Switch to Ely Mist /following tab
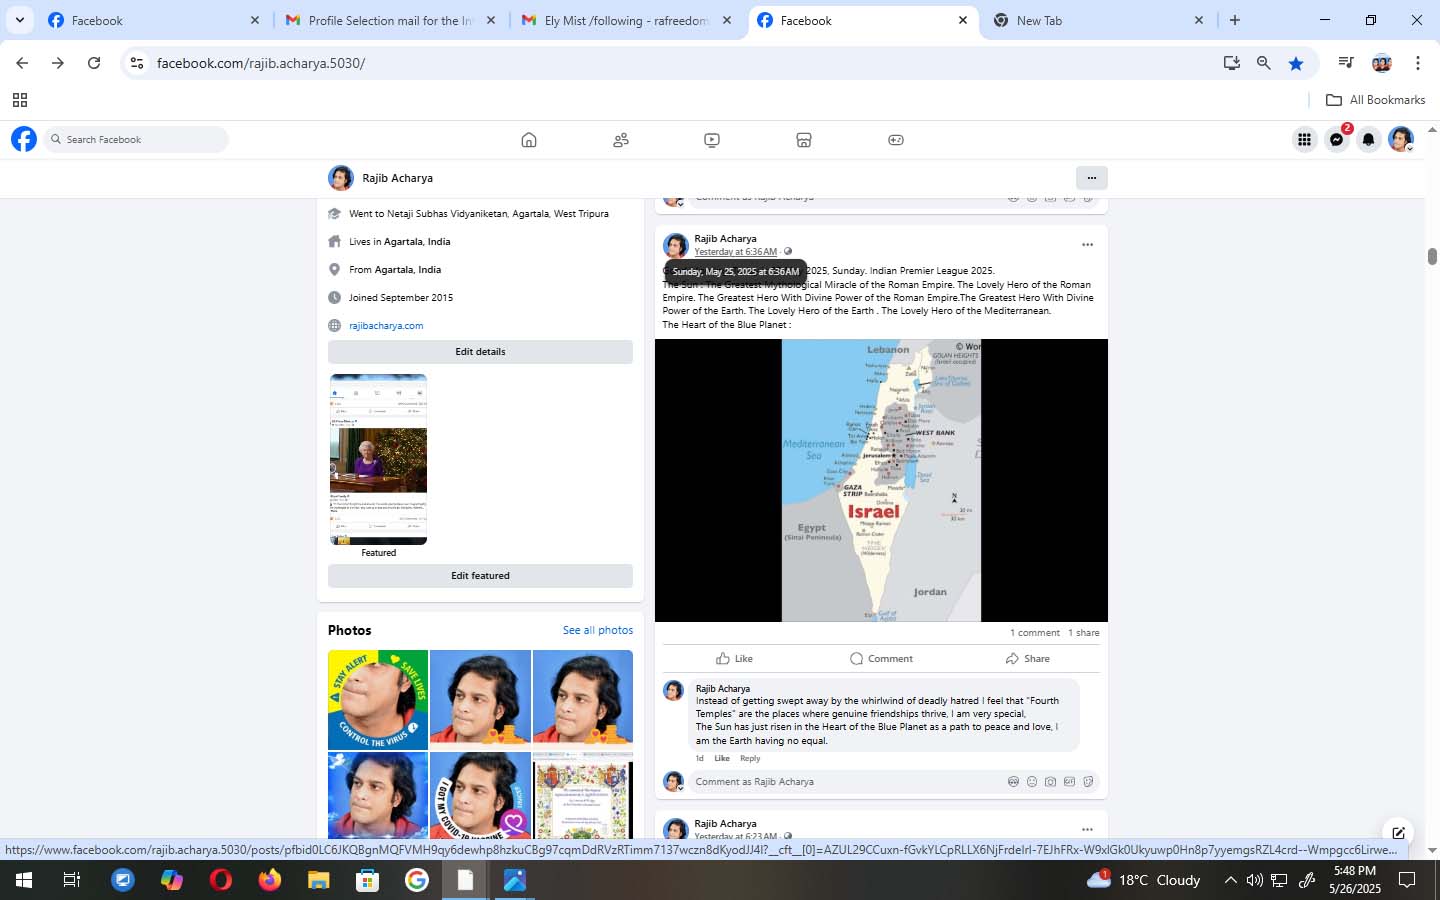The image size is (1440, 900). click(x=625, y=20)
